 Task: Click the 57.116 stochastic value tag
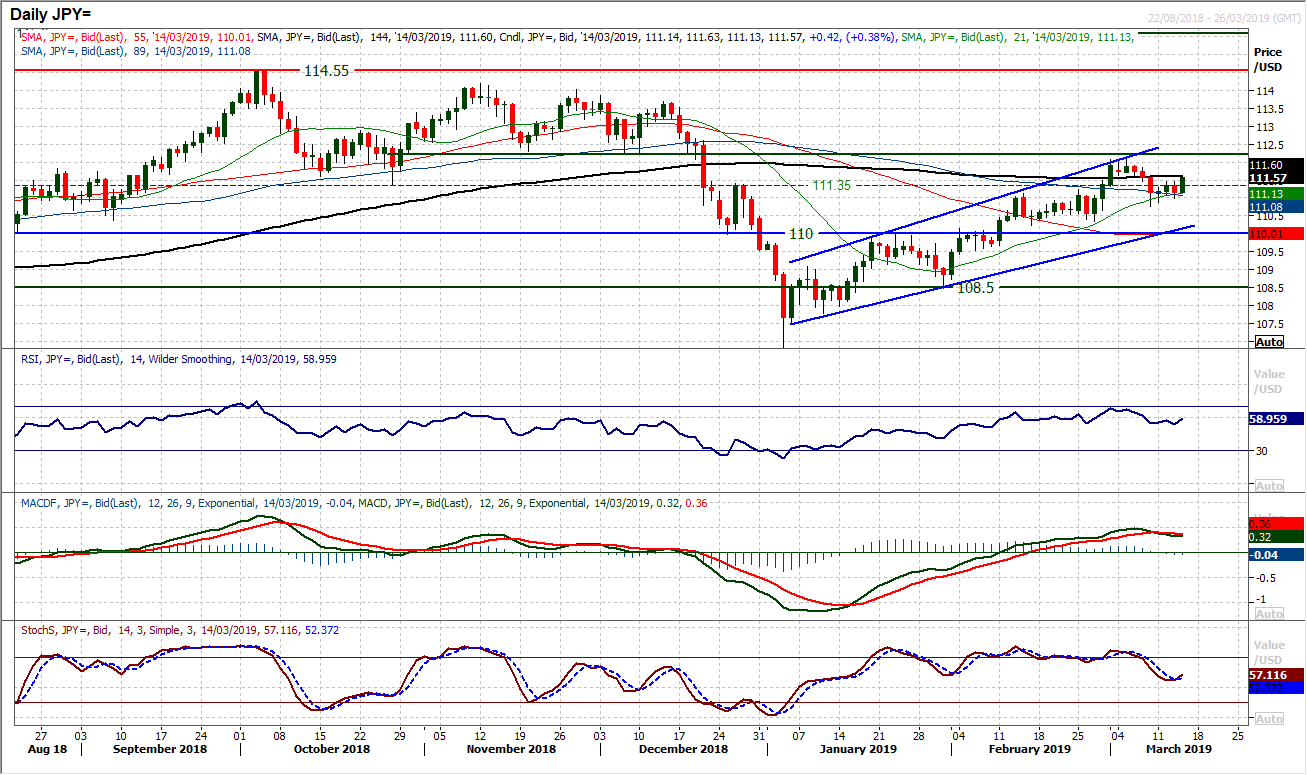coord(1277,675)
